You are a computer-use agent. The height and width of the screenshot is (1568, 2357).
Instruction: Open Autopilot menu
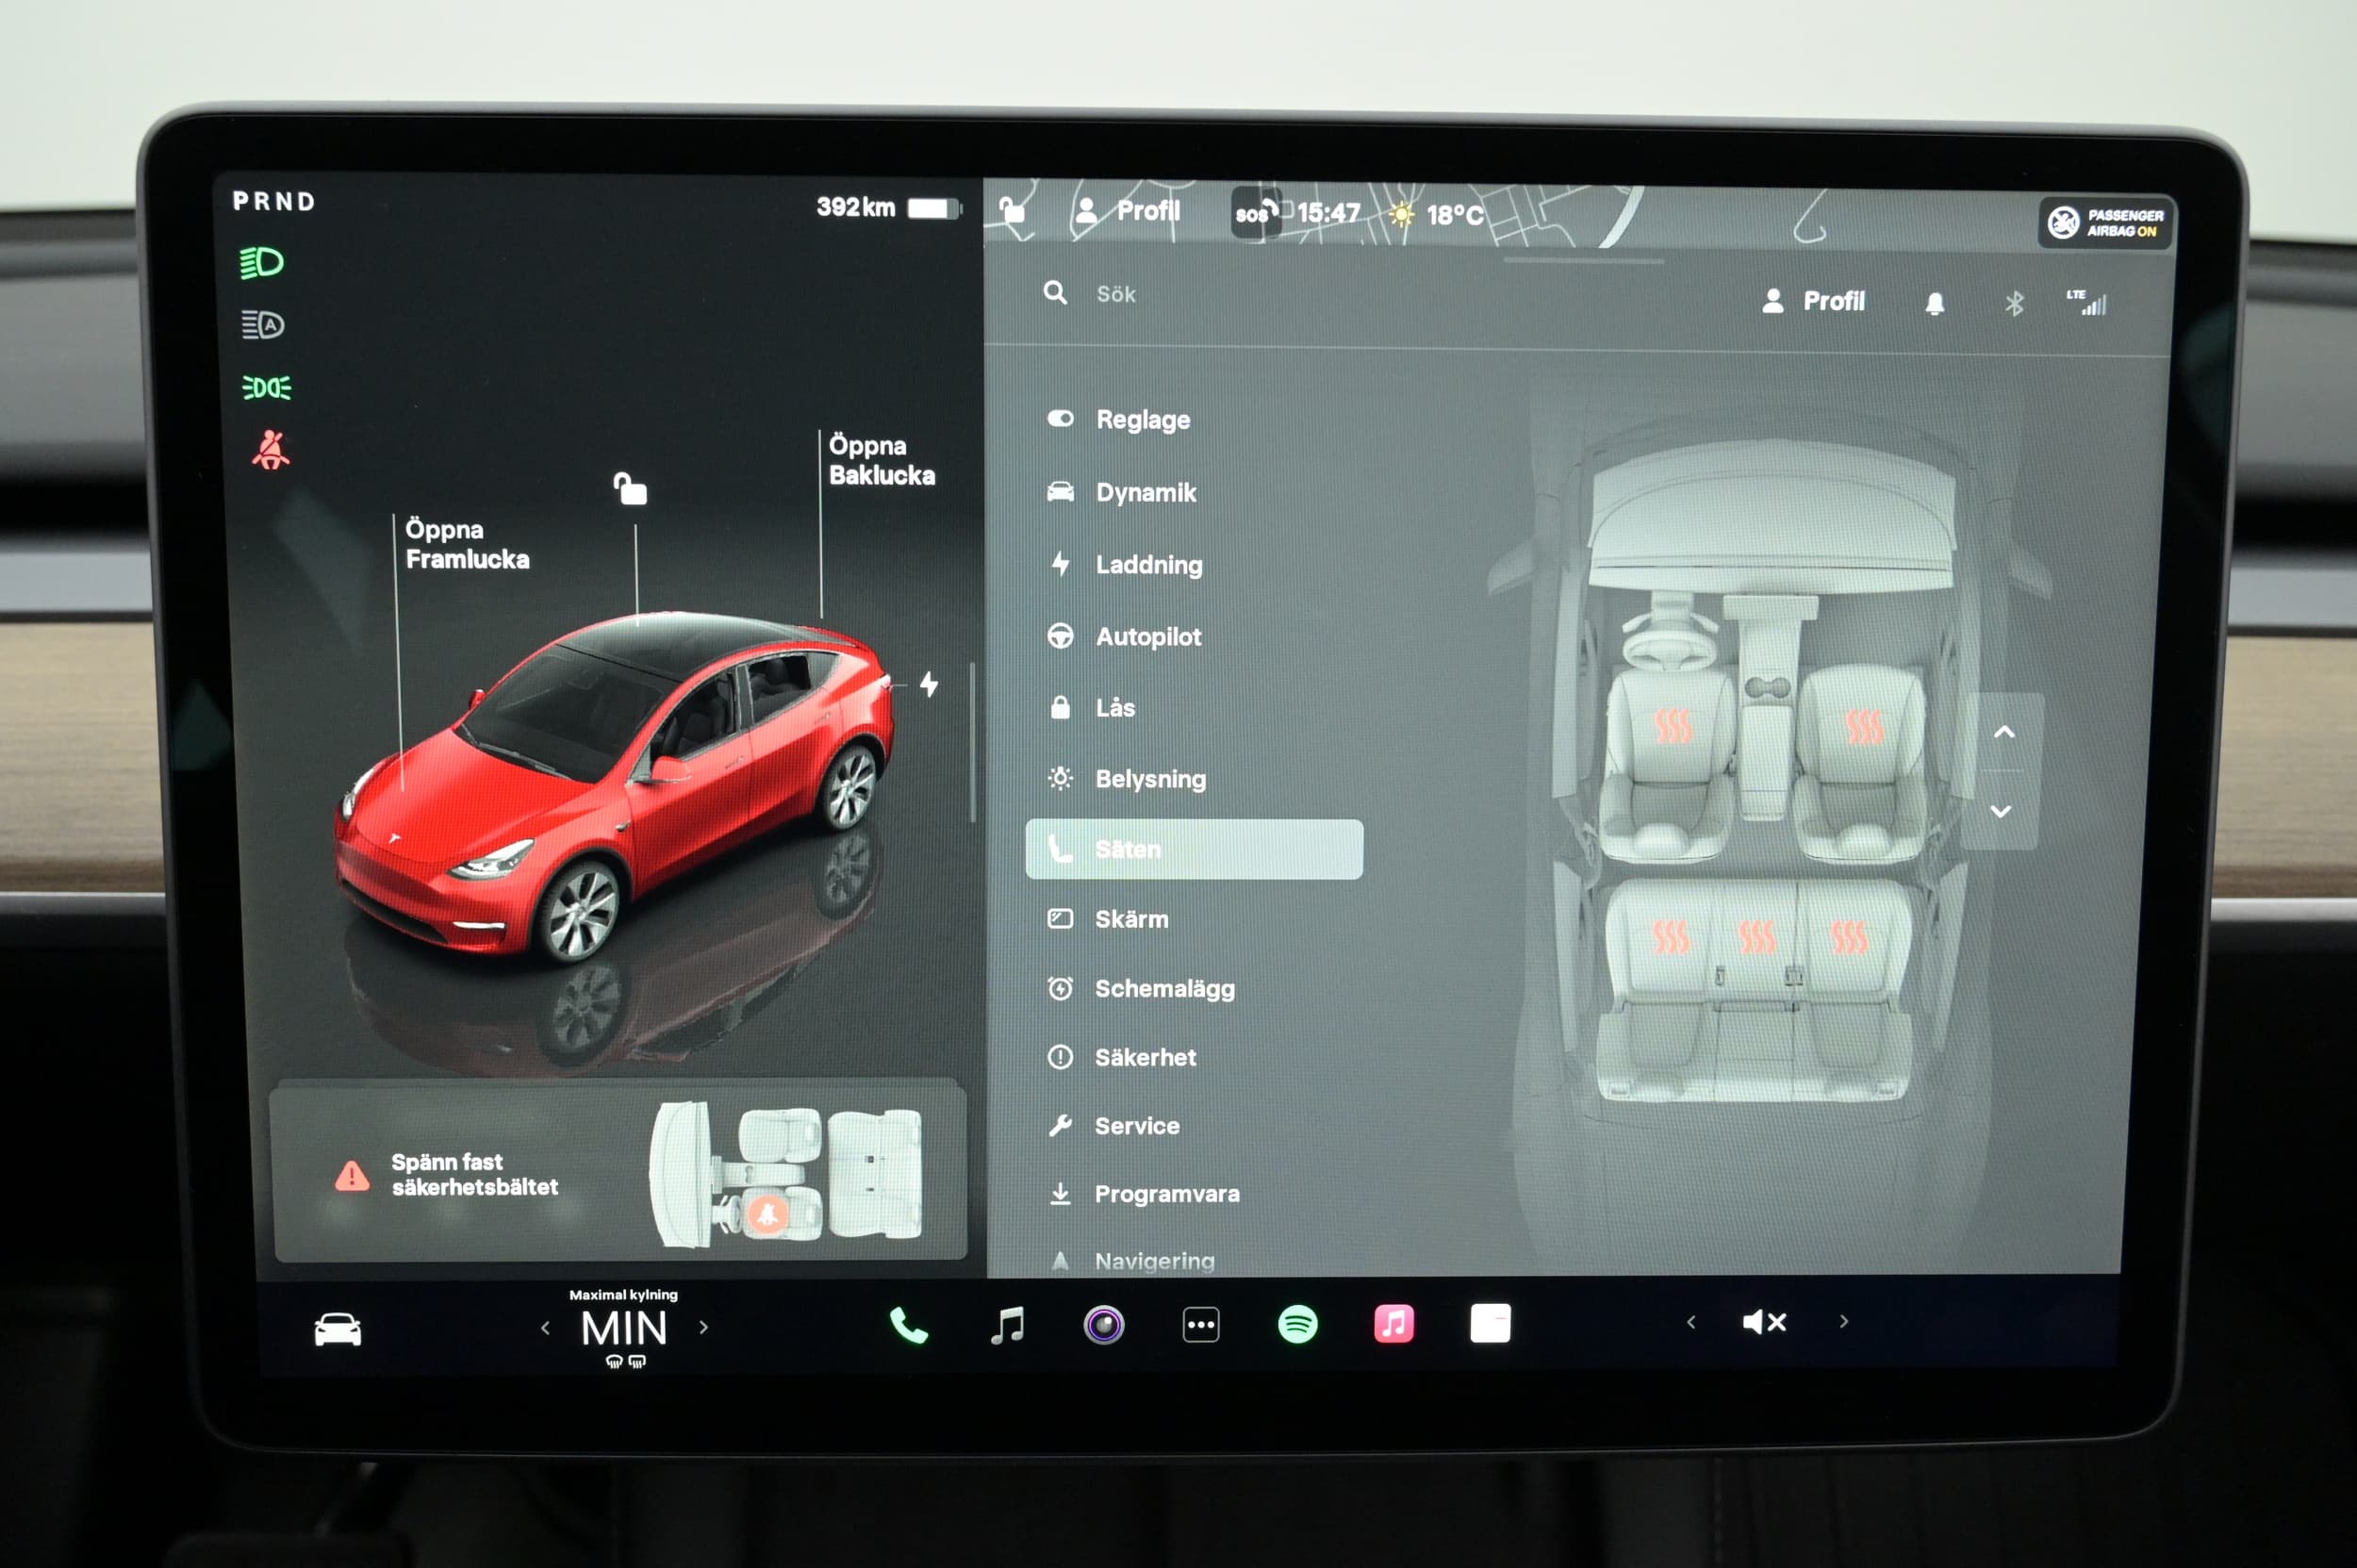tap(1124, 636)
